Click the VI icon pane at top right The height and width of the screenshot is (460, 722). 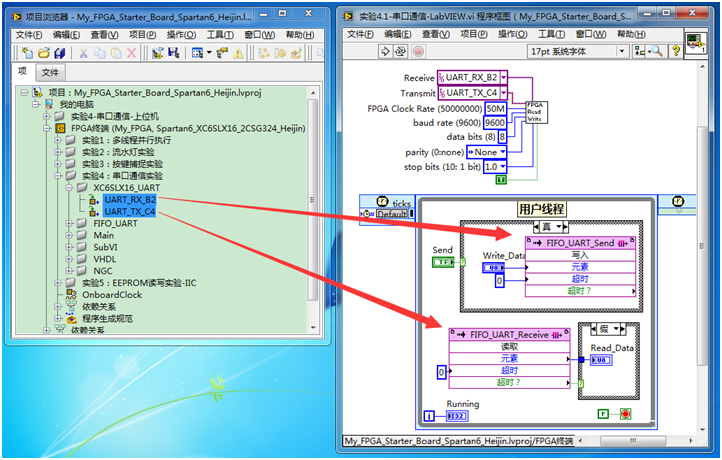coord(695,43)
